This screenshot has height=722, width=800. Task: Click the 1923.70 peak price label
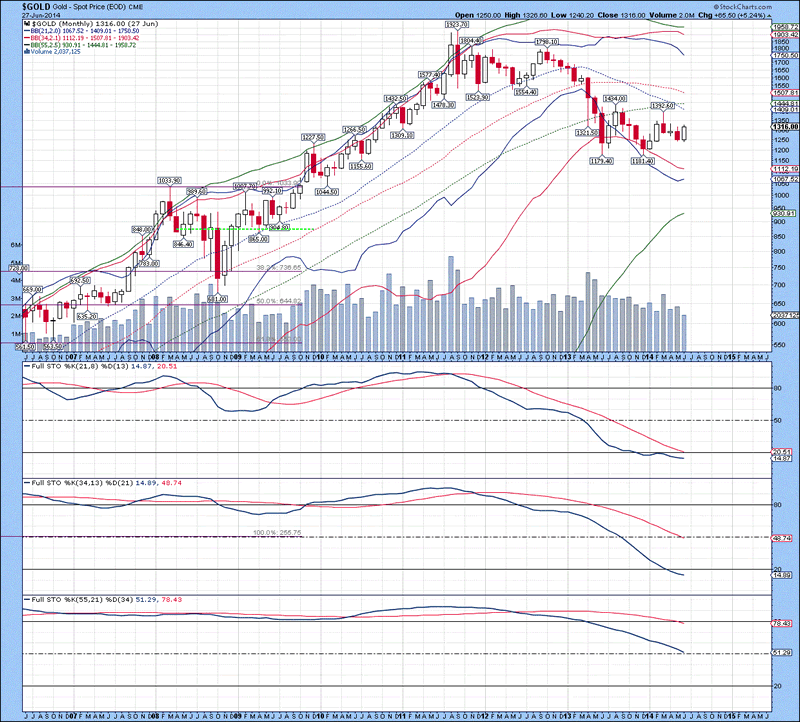coord(457,22)
